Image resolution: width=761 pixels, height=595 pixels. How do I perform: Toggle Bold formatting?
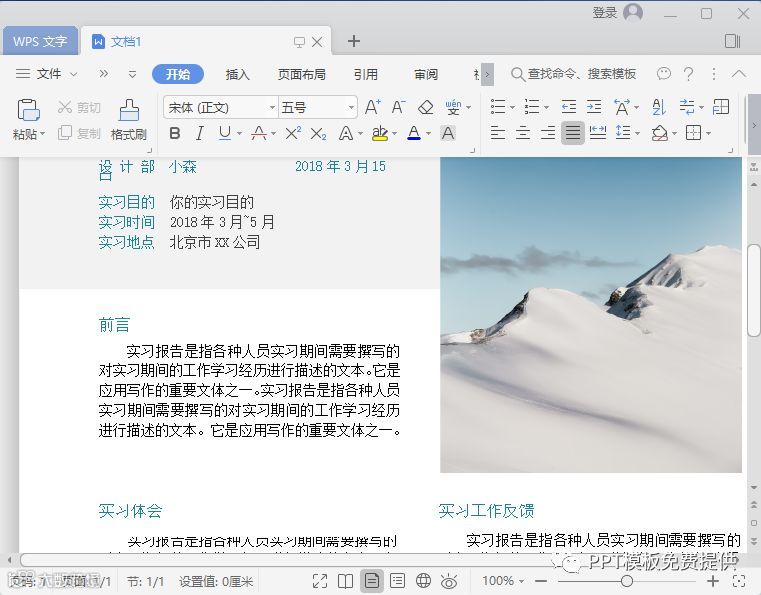[175, 133]
